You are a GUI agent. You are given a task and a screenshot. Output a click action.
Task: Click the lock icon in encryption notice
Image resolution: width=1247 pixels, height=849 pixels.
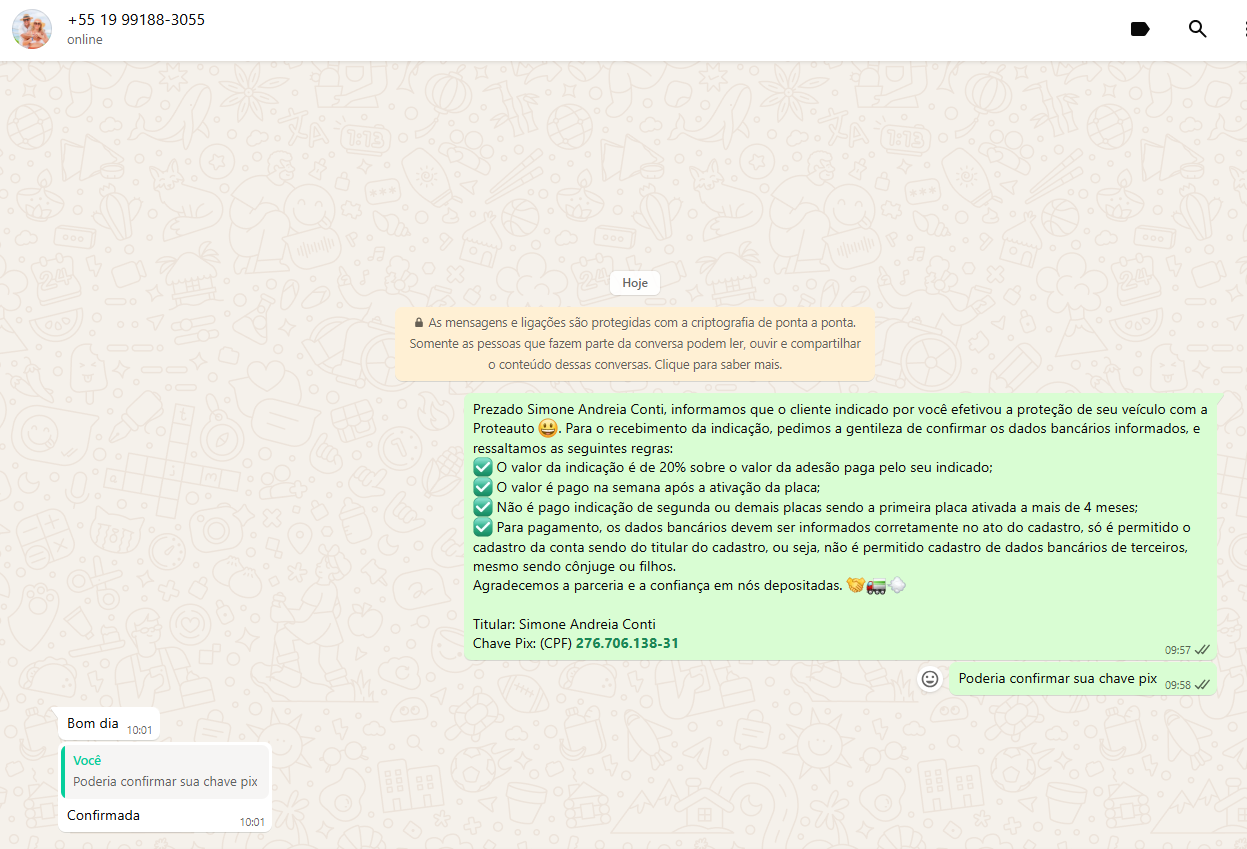(418, 323)
